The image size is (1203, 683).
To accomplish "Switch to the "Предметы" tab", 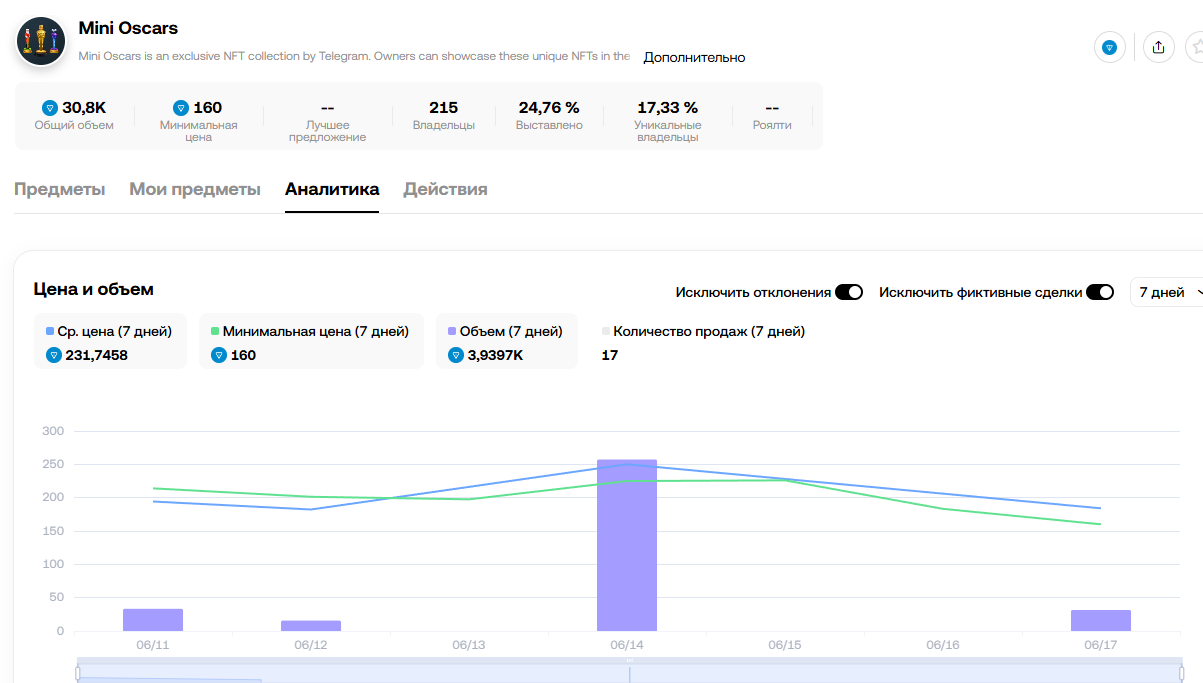I will coord(59,189).
